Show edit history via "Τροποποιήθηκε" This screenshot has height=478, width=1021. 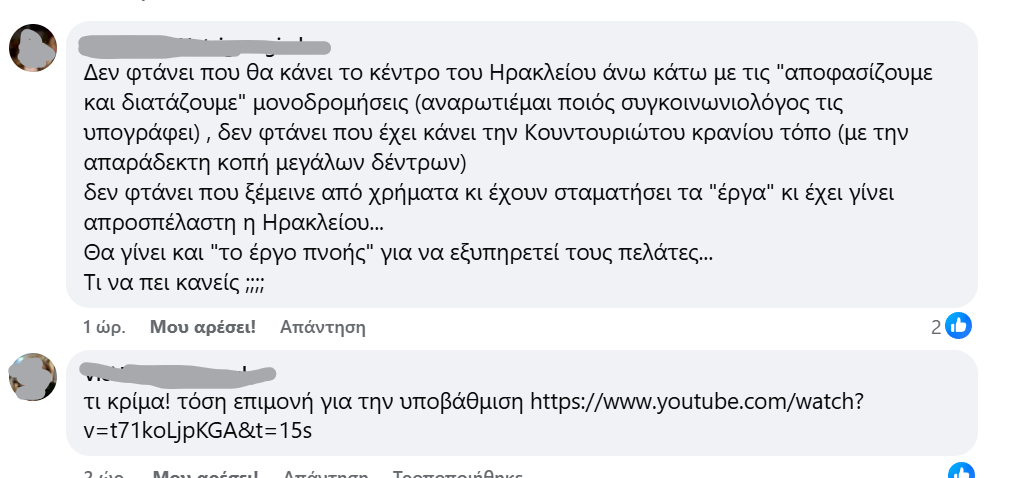point(457,474)
